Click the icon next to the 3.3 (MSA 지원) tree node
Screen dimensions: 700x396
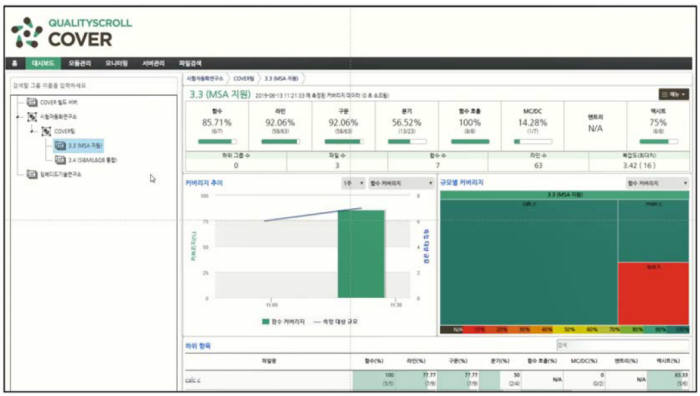click(x=60, y=146)
